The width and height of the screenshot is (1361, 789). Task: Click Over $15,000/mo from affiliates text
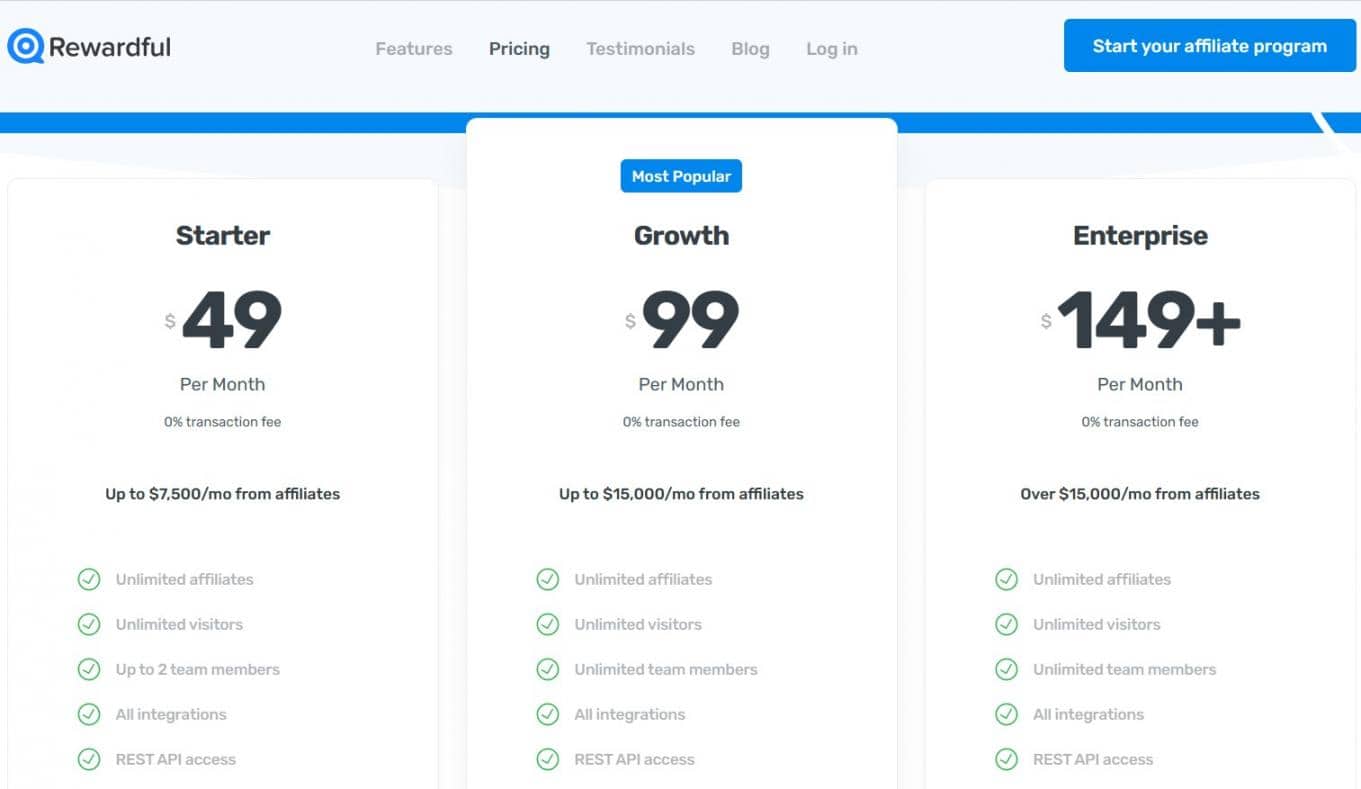[1139, 494]
